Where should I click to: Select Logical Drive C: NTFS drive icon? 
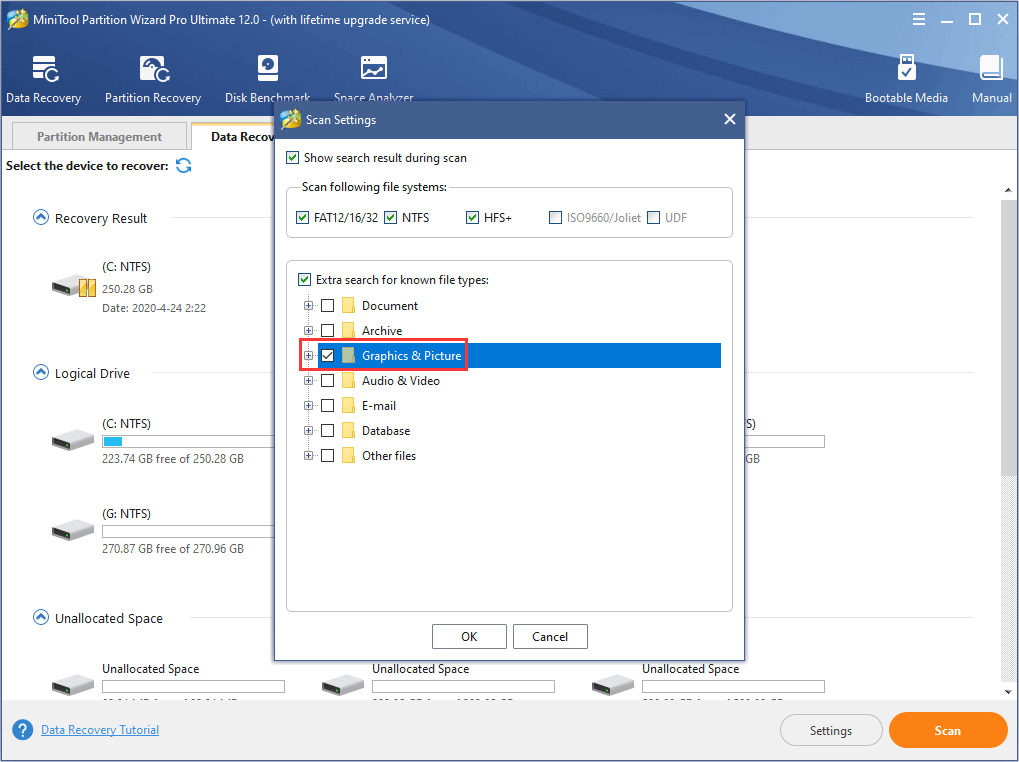(x=73, y=440)
